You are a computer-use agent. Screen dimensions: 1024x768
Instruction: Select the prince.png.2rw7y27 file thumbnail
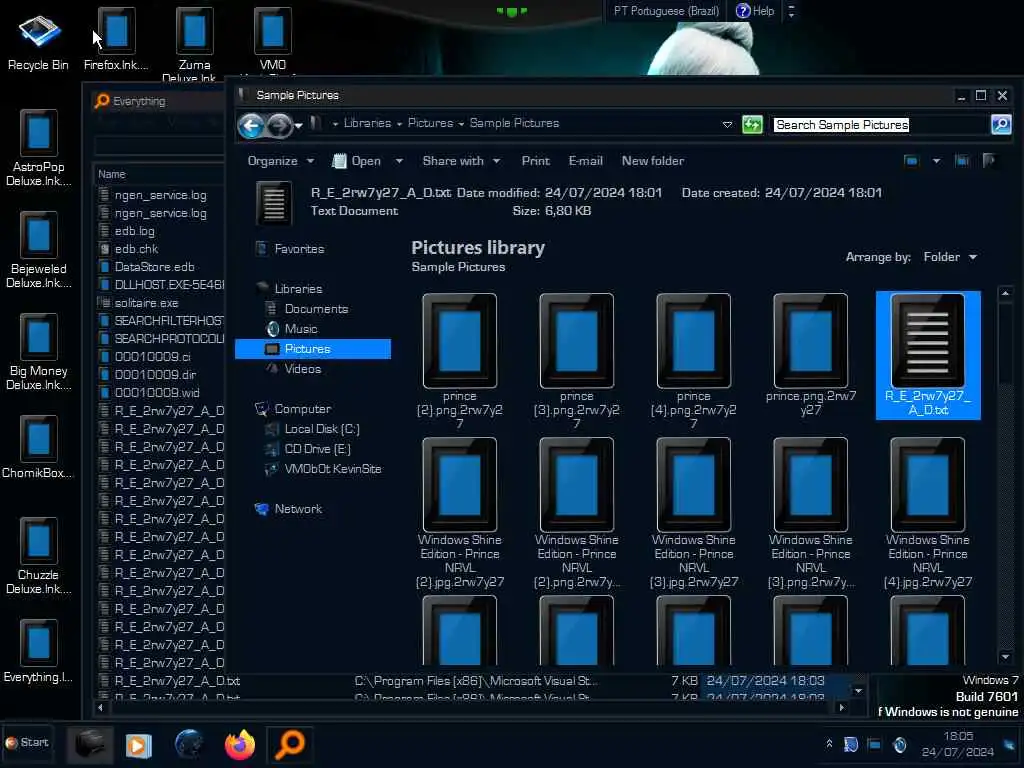tap(810, 355)
